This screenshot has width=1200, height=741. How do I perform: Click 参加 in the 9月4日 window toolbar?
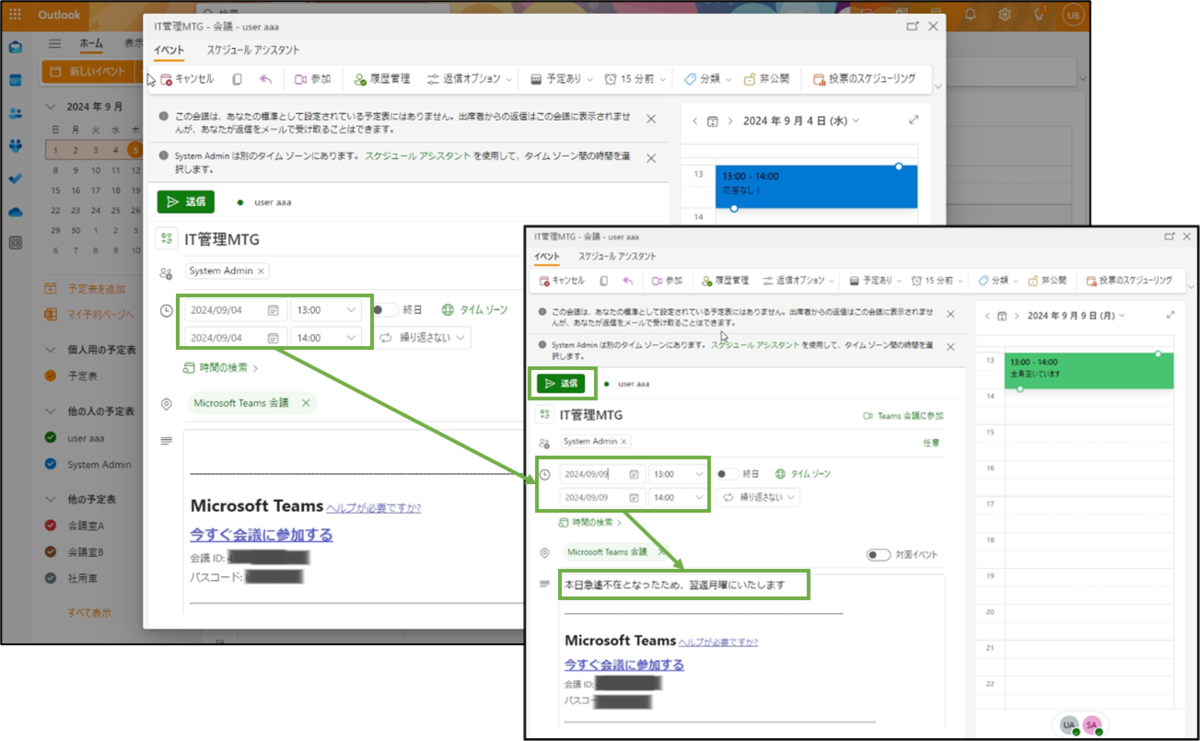click(x=312, y=79)
